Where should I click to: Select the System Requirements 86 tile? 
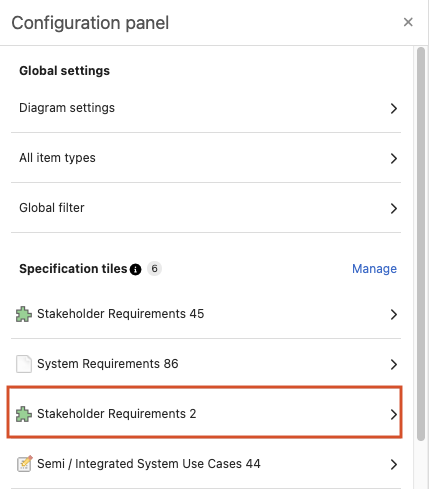pyautogui.click(x=206, y=364)
